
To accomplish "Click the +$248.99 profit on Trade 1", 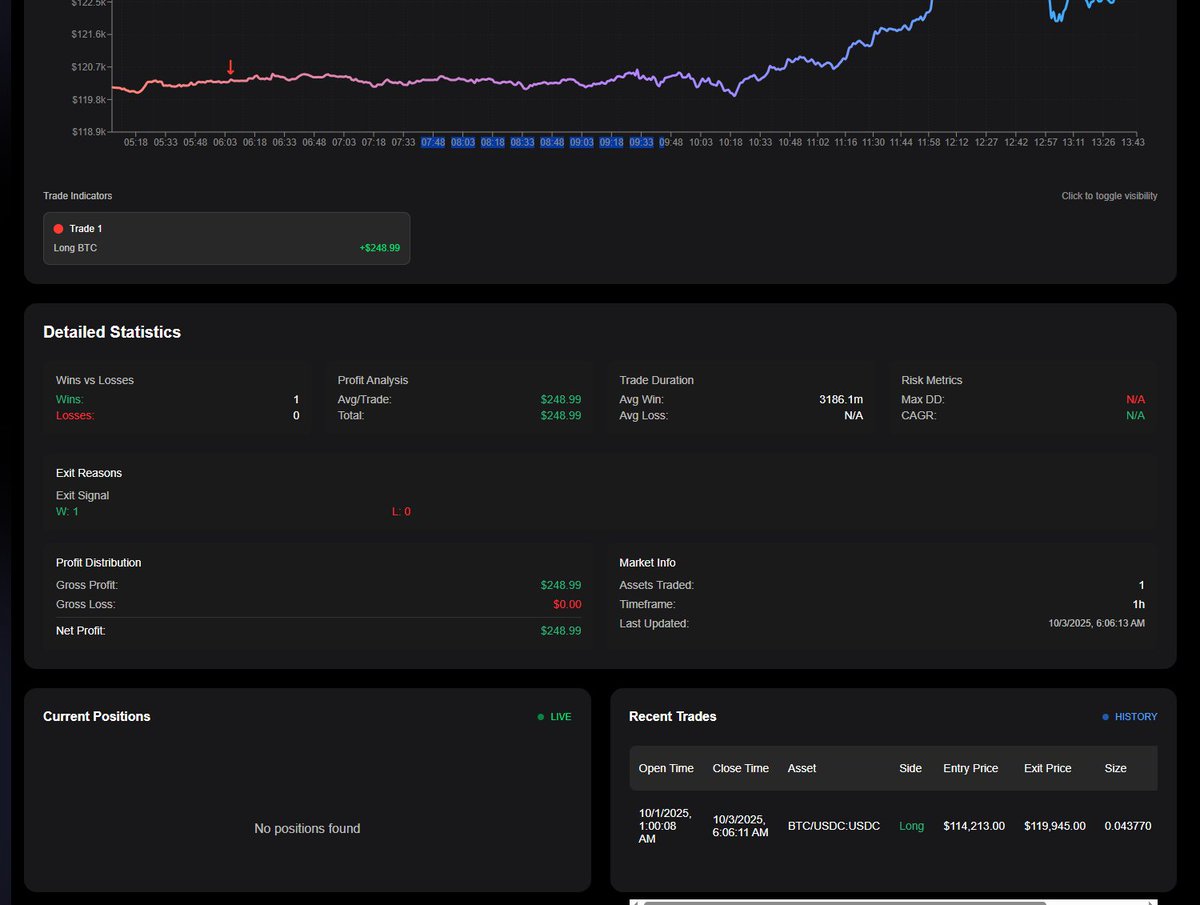I will coord(380,248).
